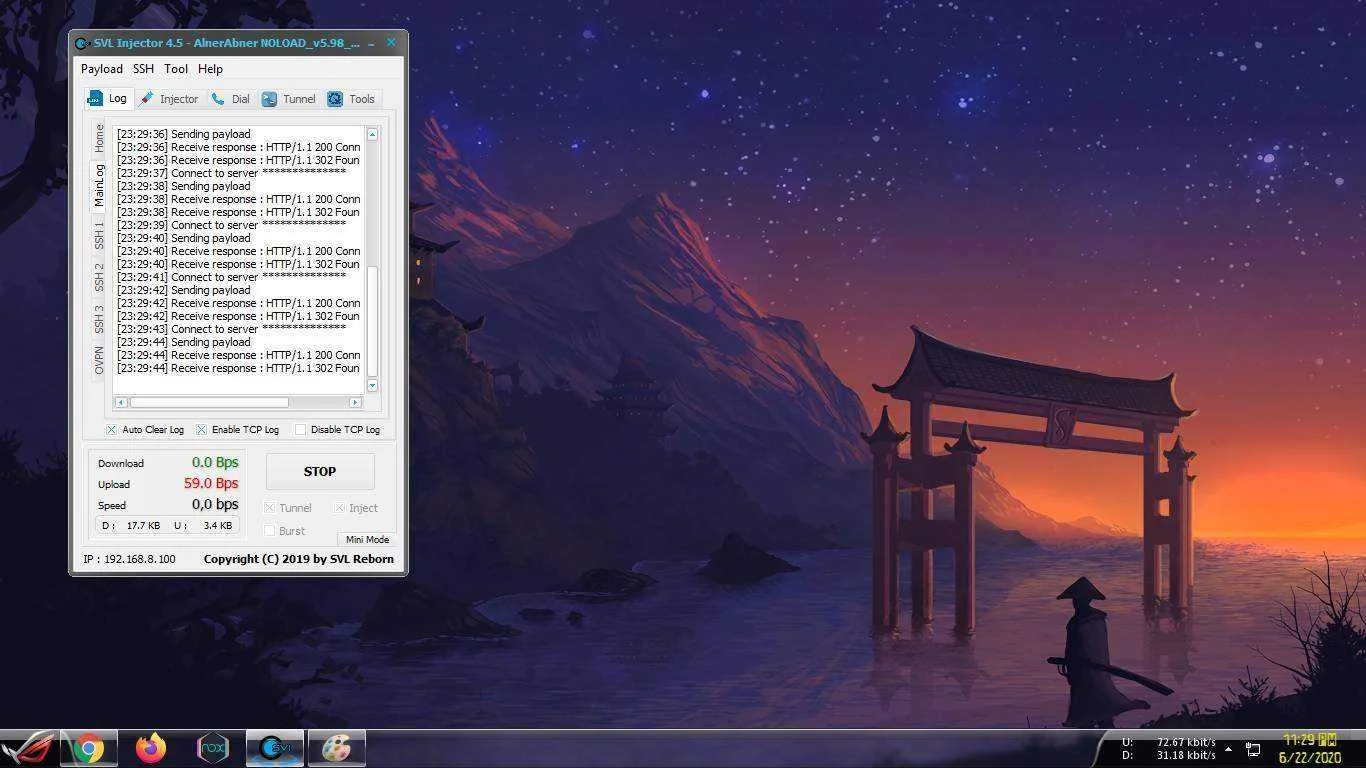Click log line '[23:29:36] Sending payload'

click(184, 134)
